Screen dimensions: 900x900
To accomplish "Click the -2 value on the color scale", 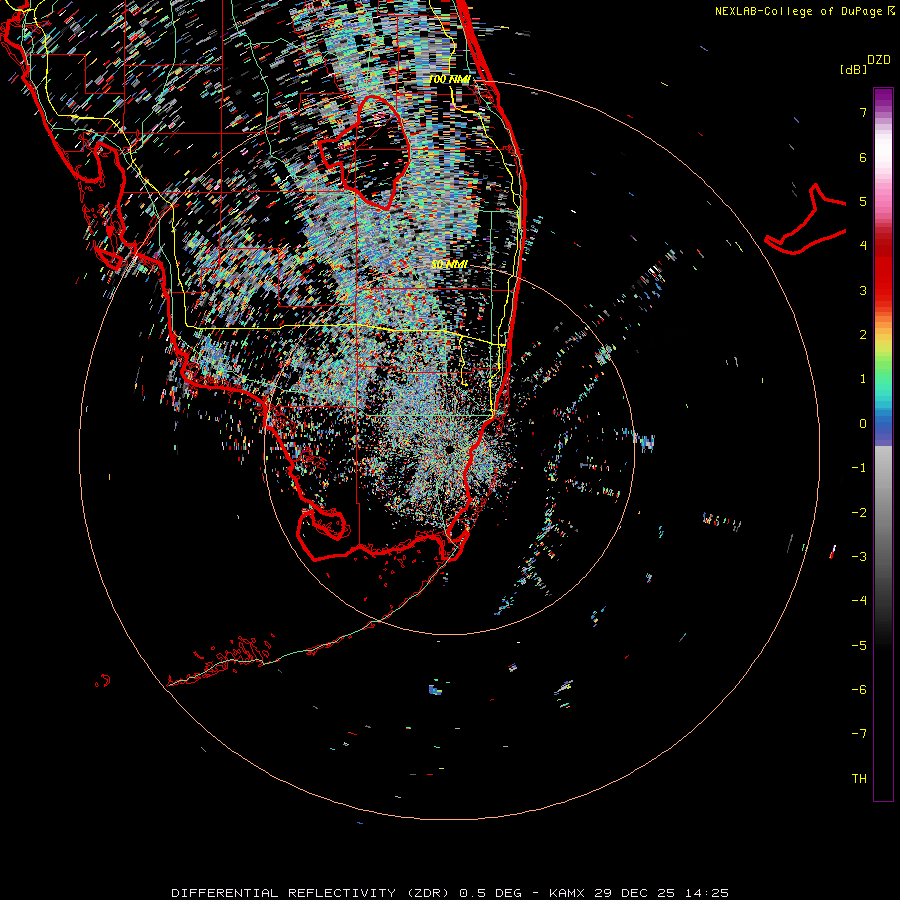I will point(859,513).
